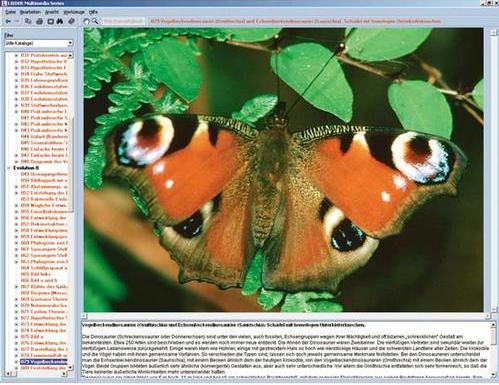Click the tree list scroll-left arrow
The height and width of the screenshot is (385, 499).
[8, 374]
